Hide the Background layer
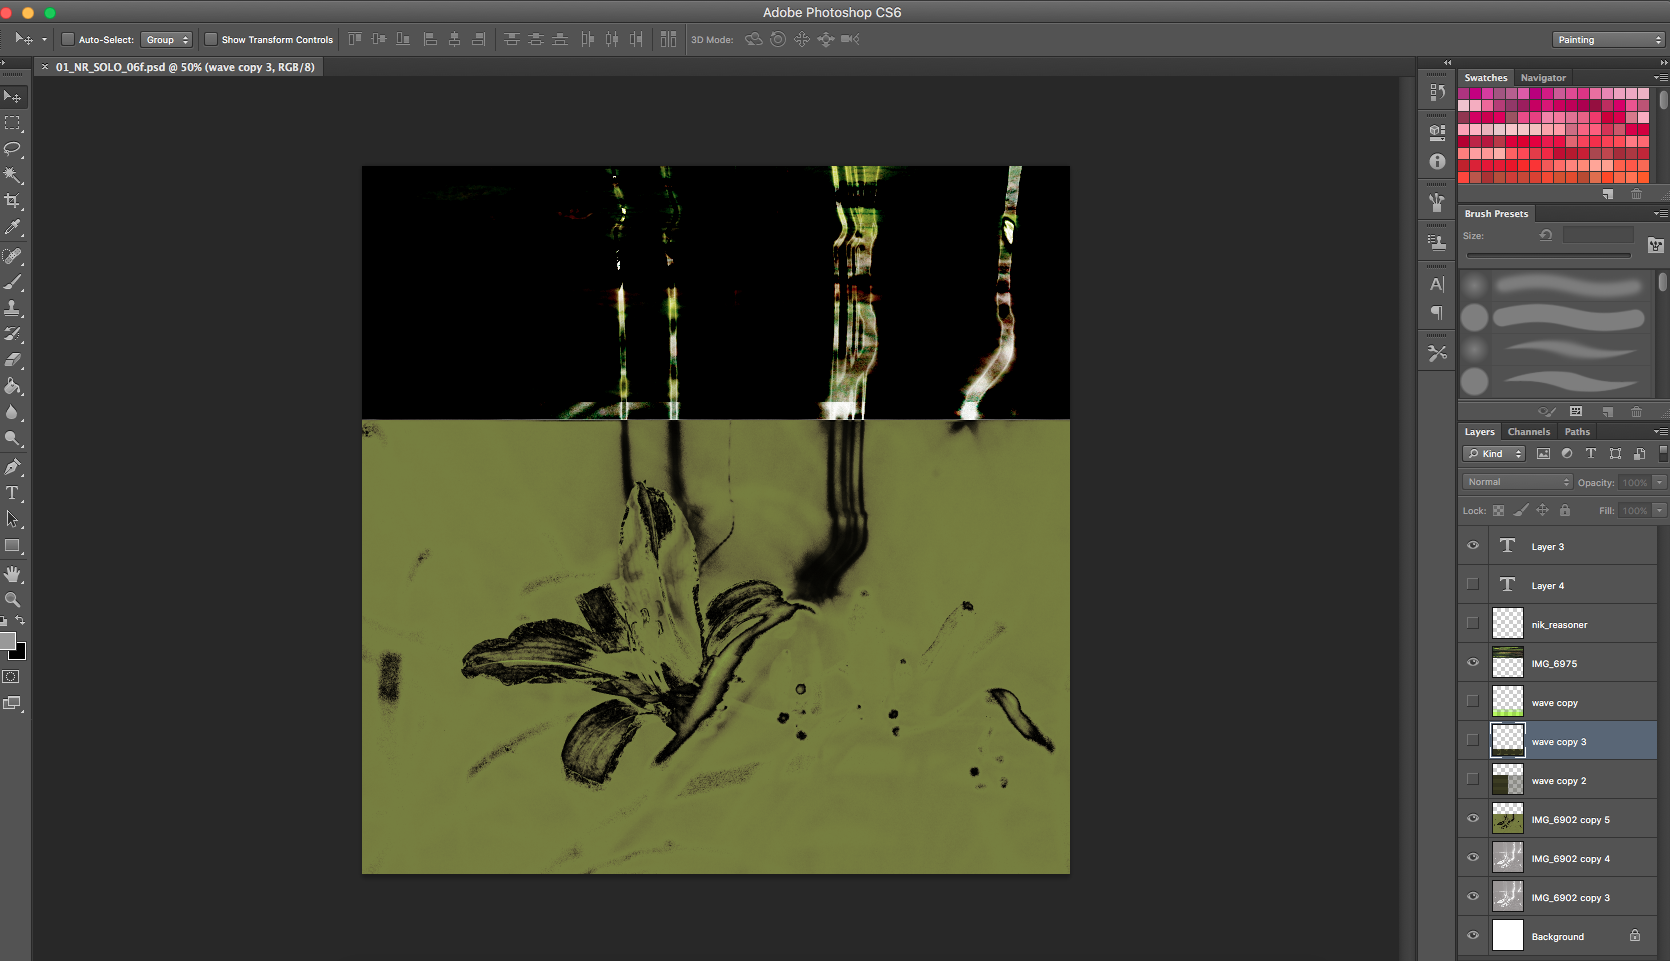The image size is (1670, 961). (x=1472, y=936)
